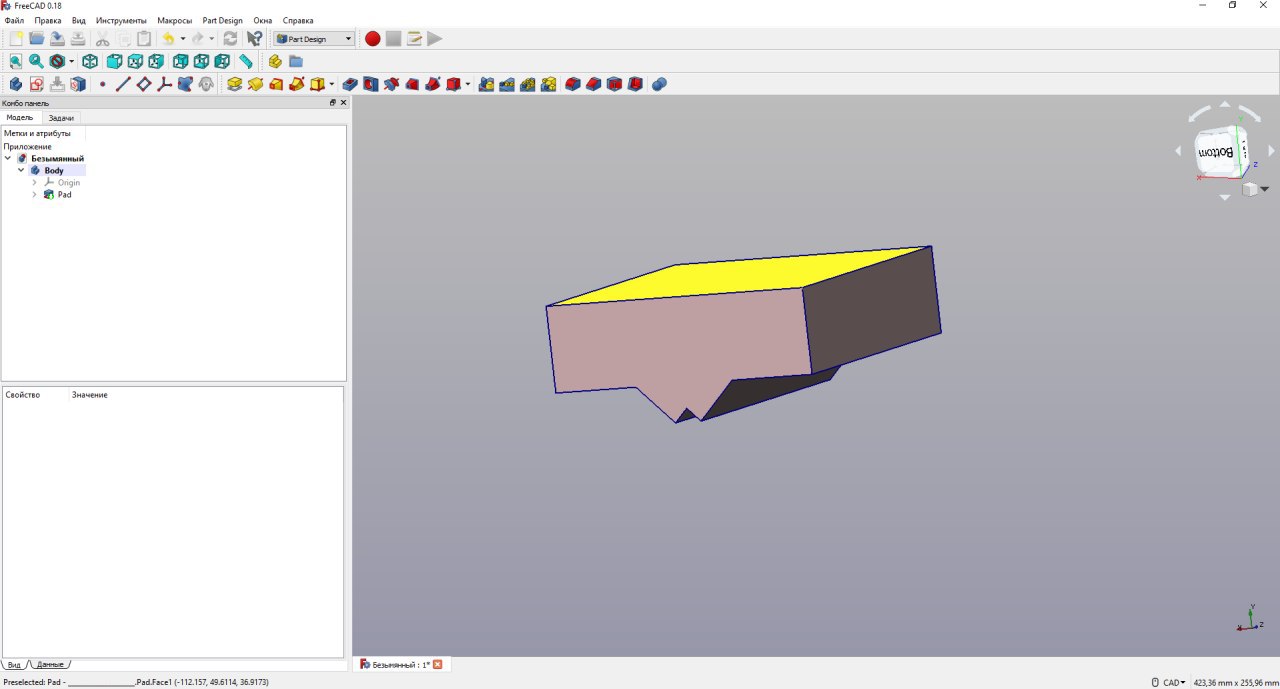Create a hole feature
Viewport: 1280px width, 689px height.
371,84
